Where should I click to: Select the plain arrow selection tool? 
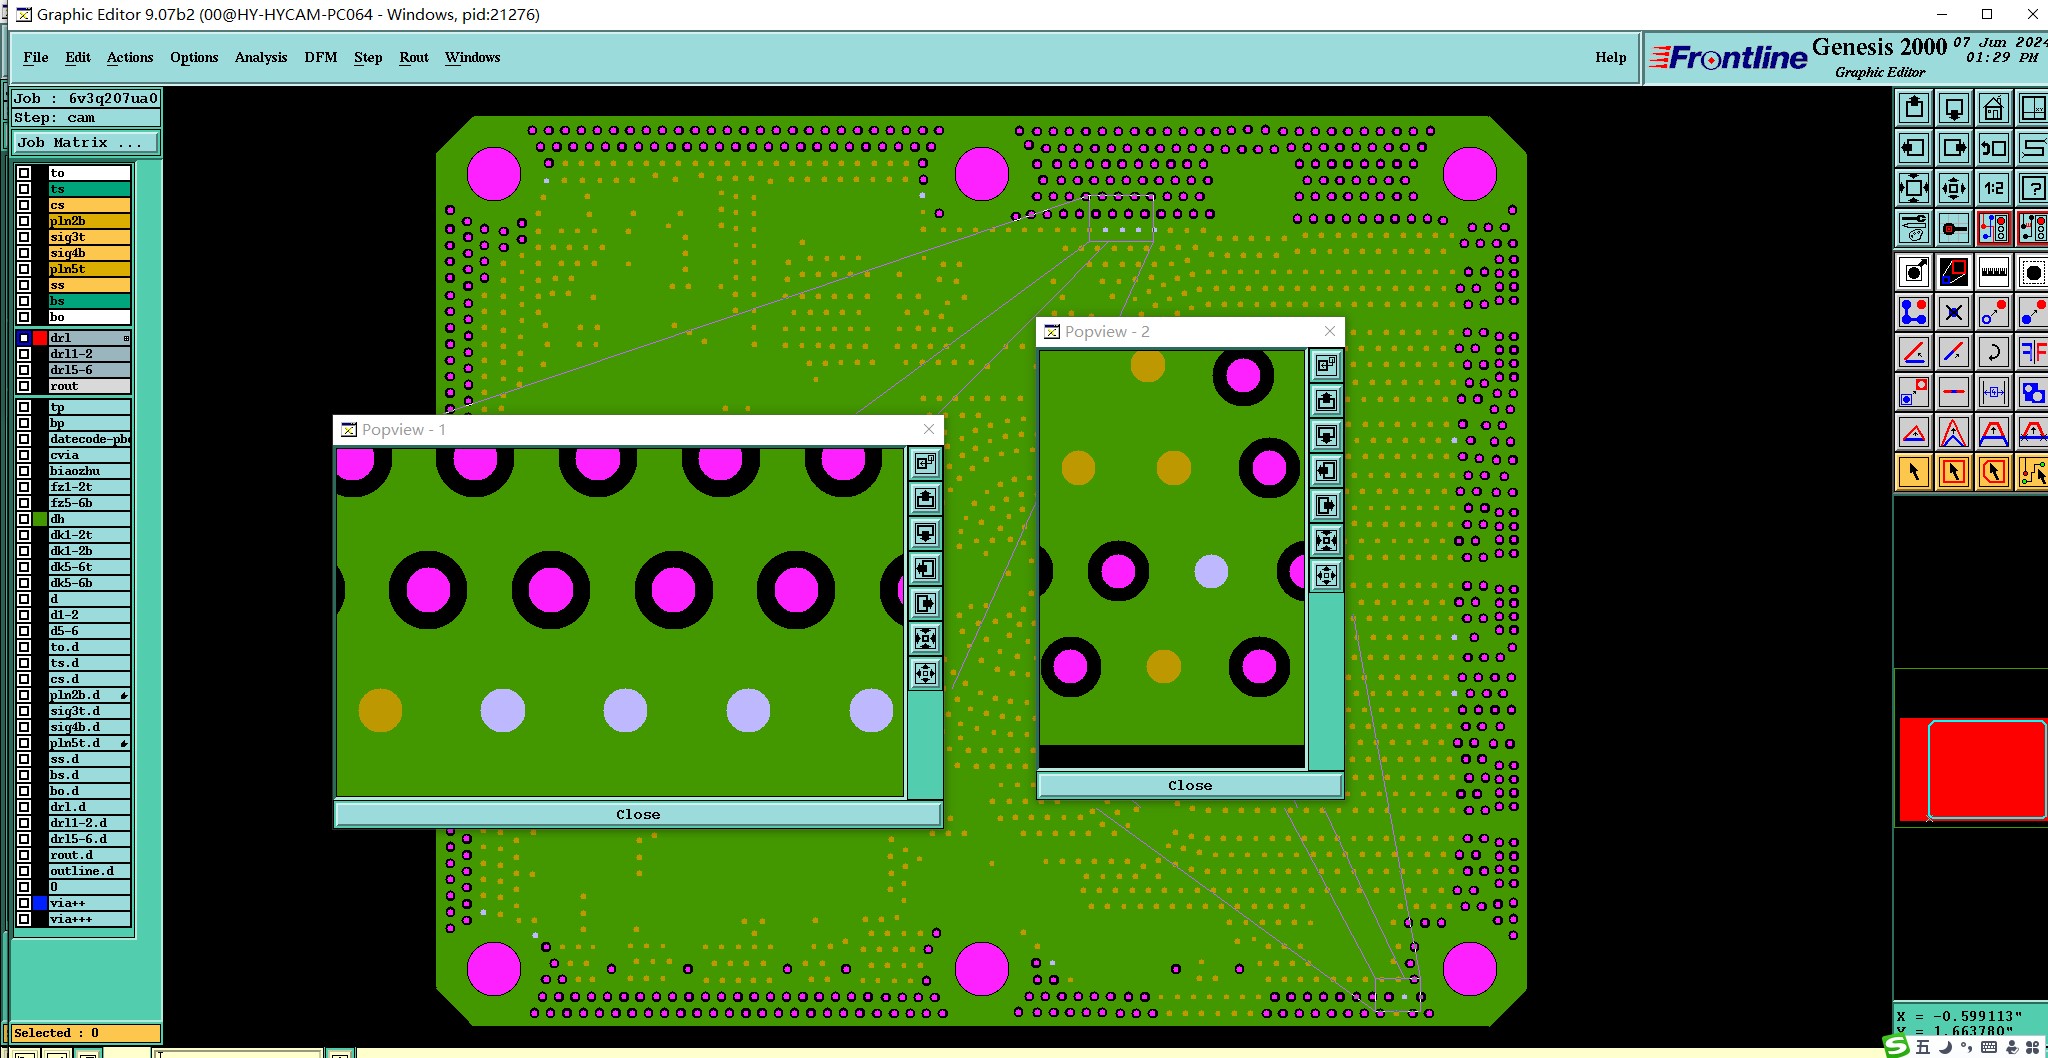pyautogui.click(x=1914, y=472)
